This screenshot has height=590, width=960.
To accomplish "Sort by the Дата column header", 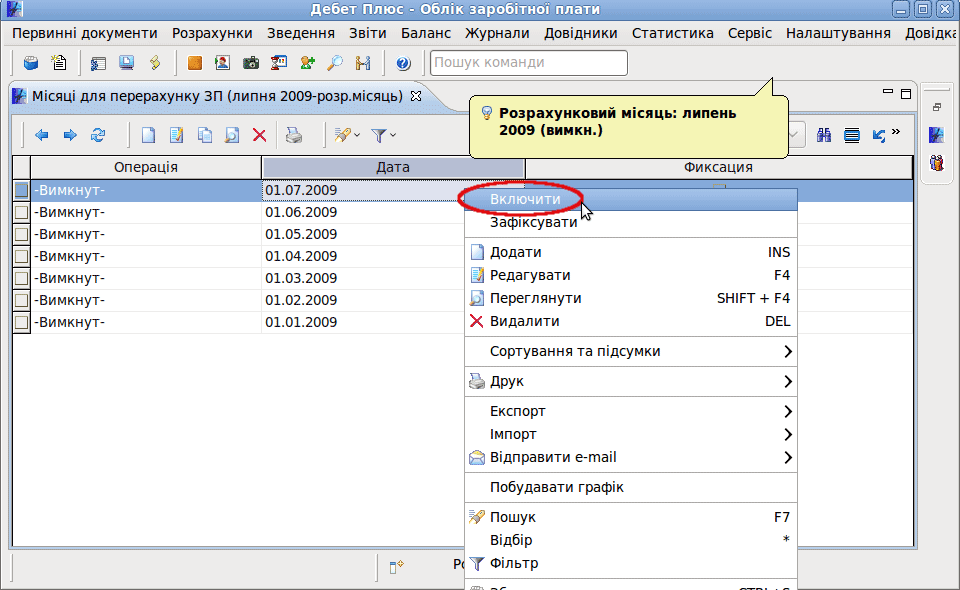I will (393, 167).
